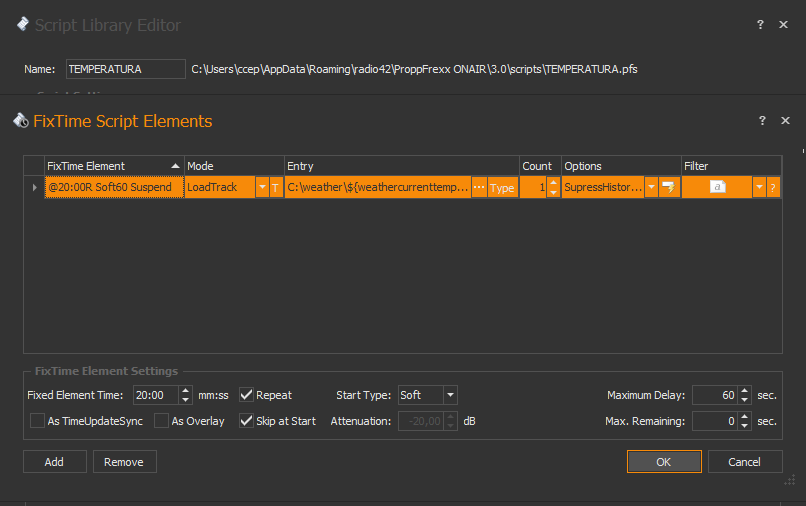Expand the Options SupressHistory dropdown
This screenshot has height=506, width=806.
pyautogui.click(x=651, y=187)
